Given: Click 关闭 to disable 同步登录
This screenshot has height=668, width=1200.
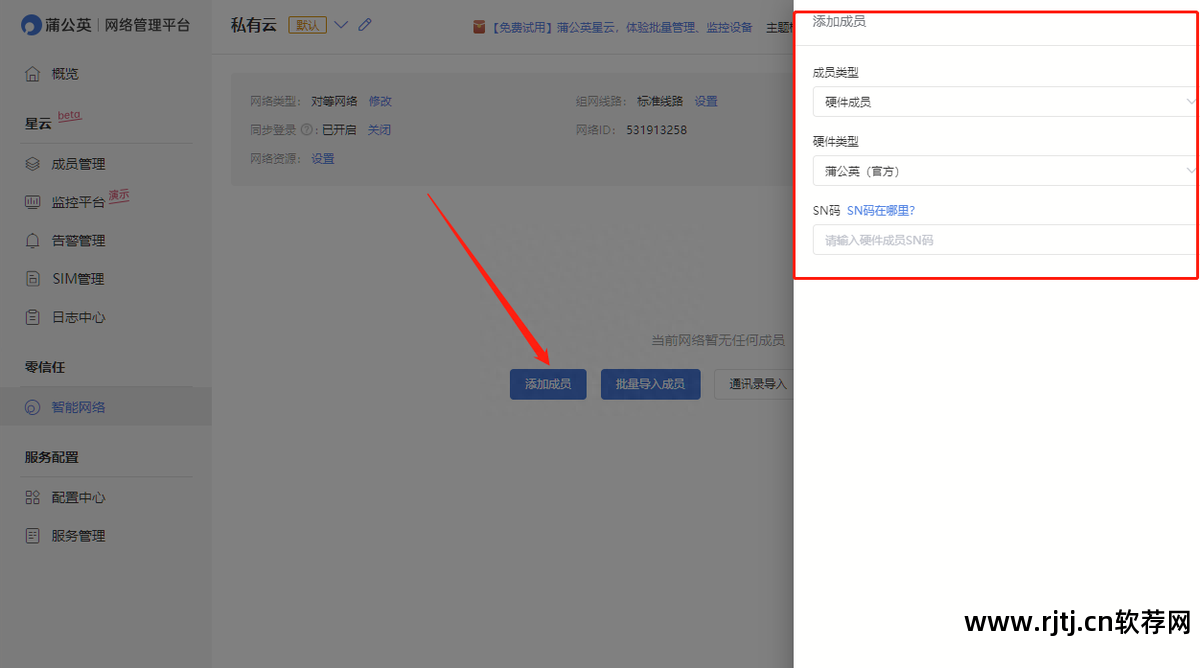Looking at the screenshot, I should click(x=379, y=130).
